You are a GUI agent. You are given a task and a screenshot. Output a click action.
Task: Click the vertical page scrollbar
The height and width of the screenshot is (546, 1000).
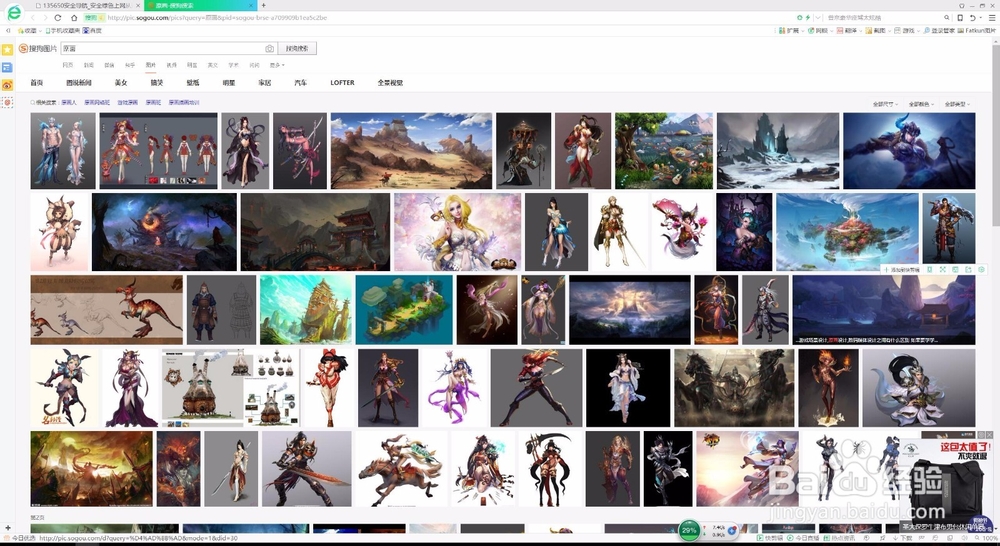pos(996,137)
